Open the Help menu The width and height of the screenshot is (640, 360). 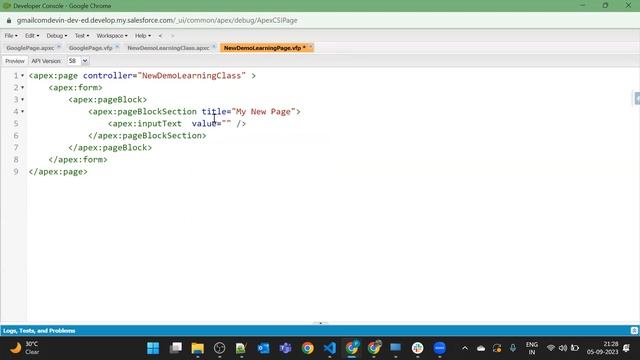tap(143, 36)
